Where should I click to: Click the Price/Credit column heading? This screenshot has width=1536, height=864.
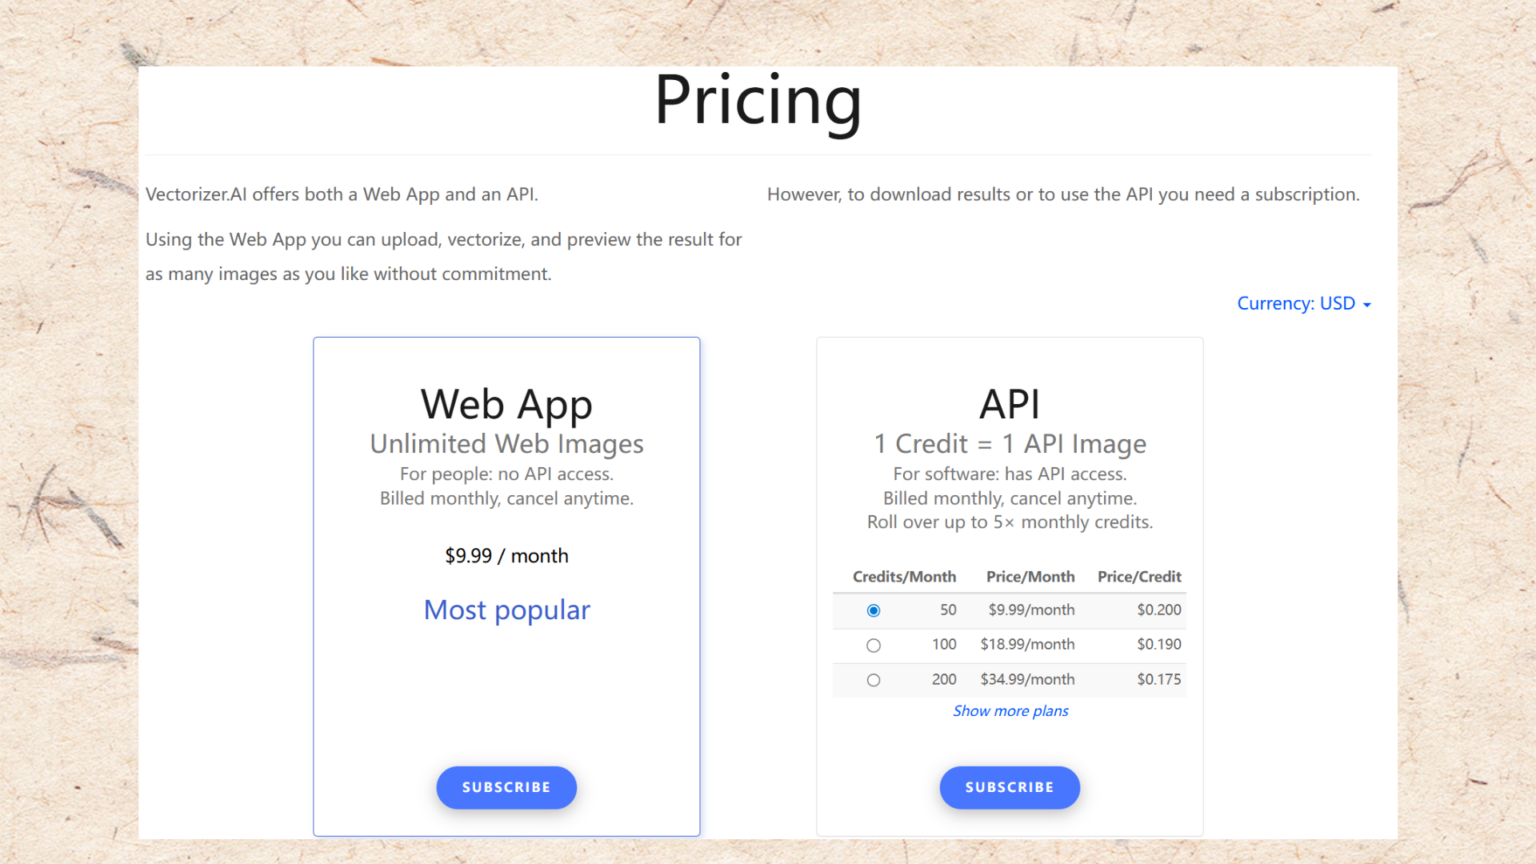[1139, 577]
